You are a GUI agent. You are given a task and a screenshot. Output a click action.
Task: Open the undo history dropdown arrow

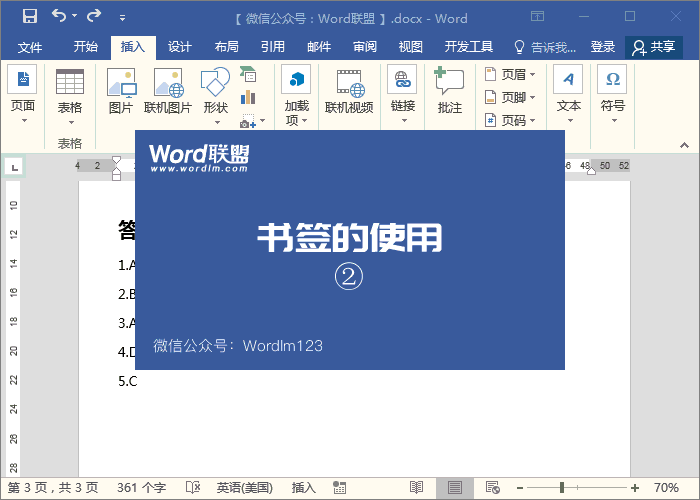coord(75,16)
